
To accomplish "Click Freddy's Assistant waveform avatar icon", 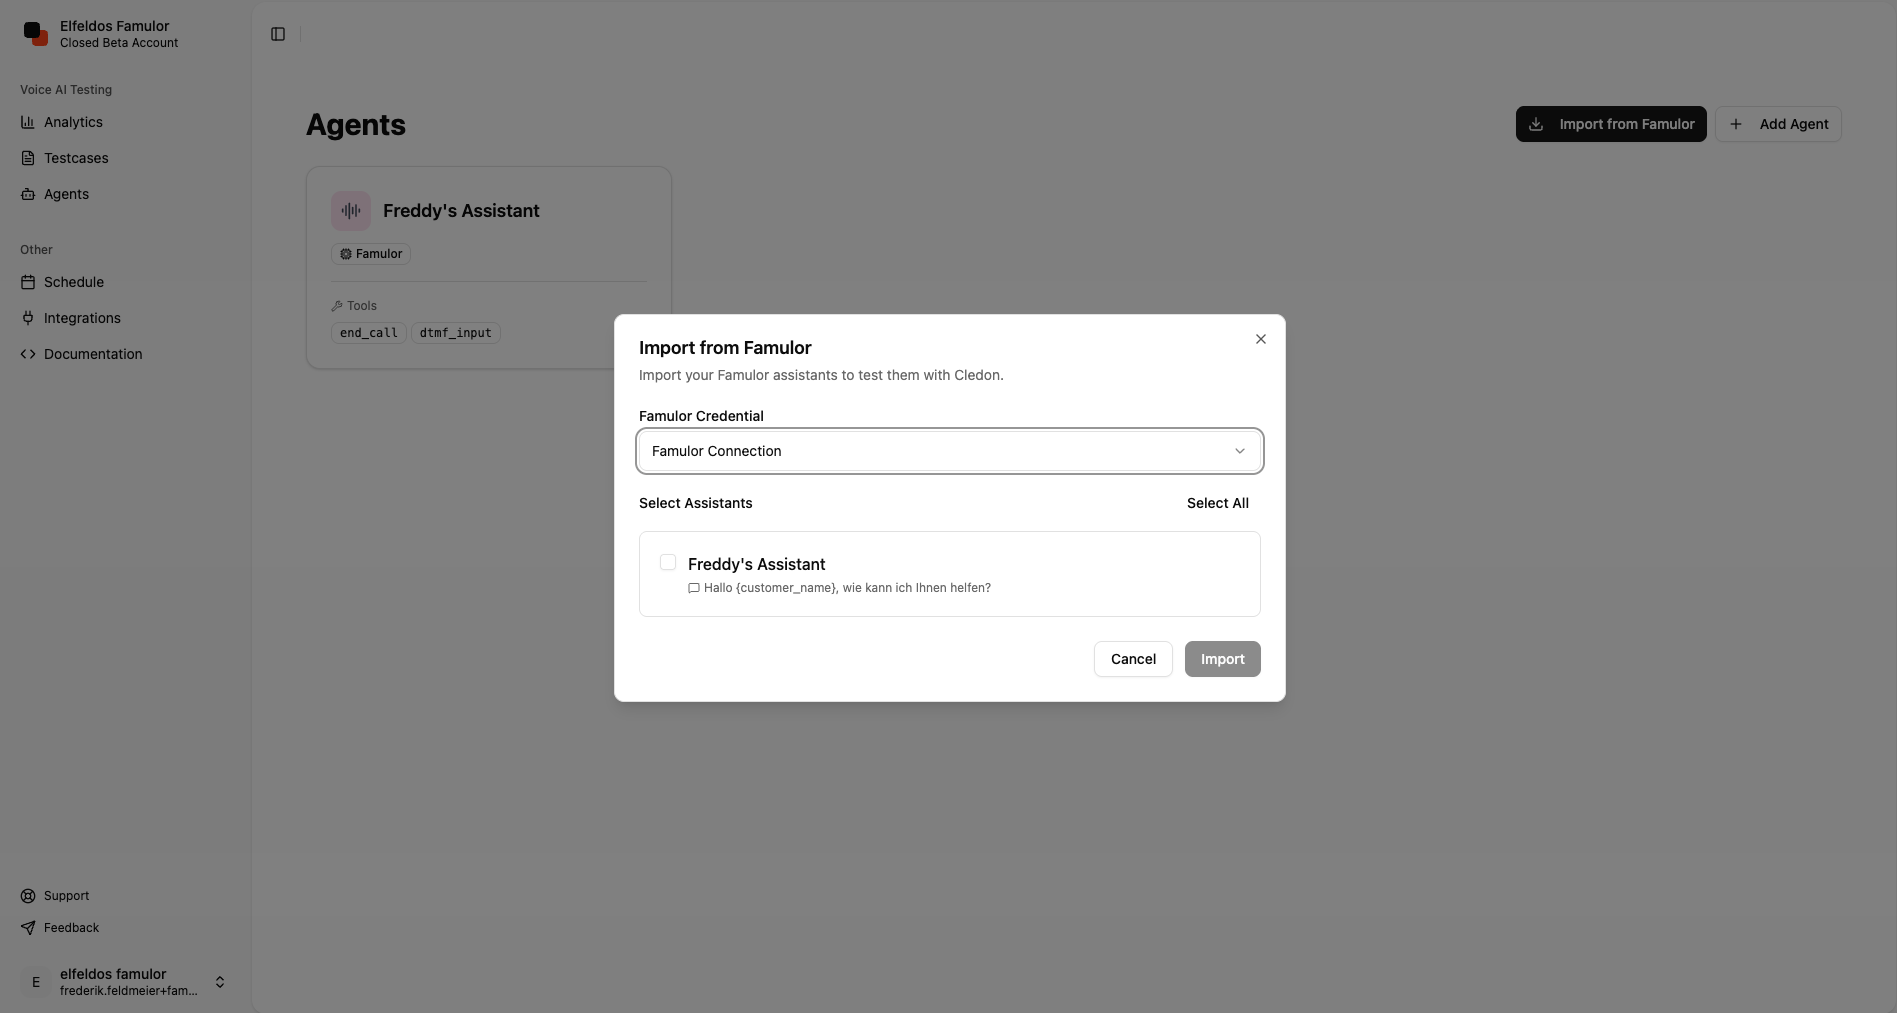I will coord(349,210).
